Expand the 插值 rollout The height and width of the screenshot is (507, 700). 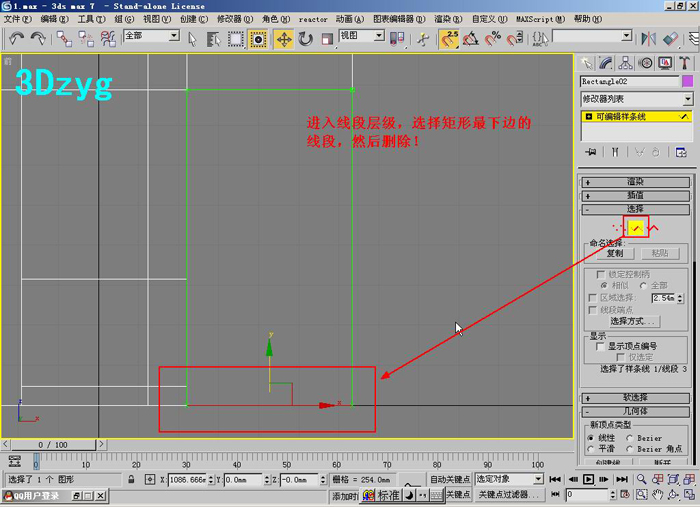(636, 195)
